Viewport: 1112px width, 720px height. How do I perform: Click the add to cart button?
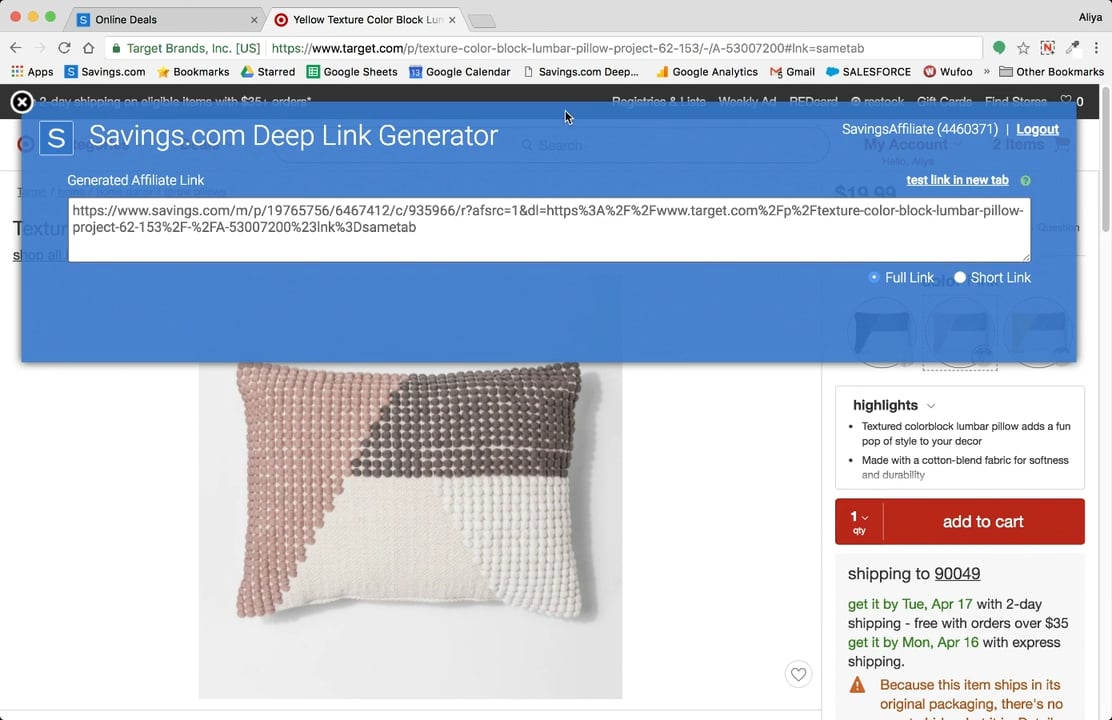point(983,521)
